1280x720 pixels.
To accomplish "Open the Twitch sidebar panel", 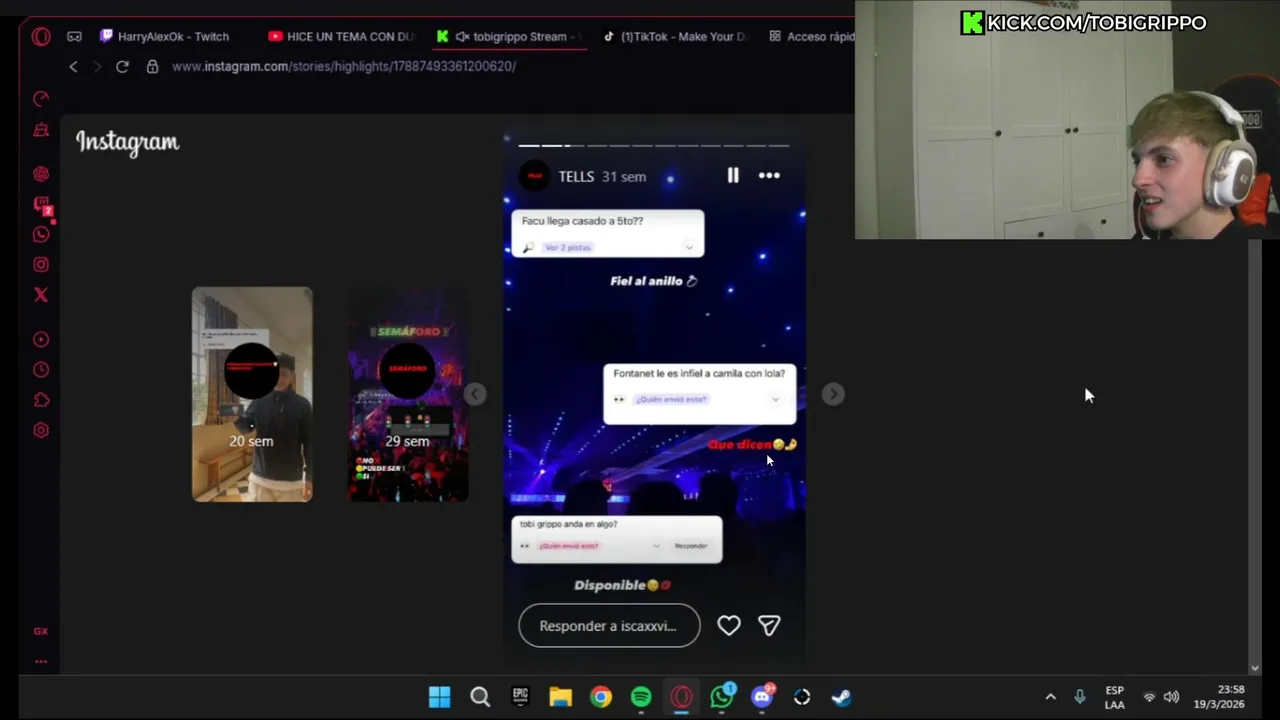I will pyautogui.click(x=41, y=204).
